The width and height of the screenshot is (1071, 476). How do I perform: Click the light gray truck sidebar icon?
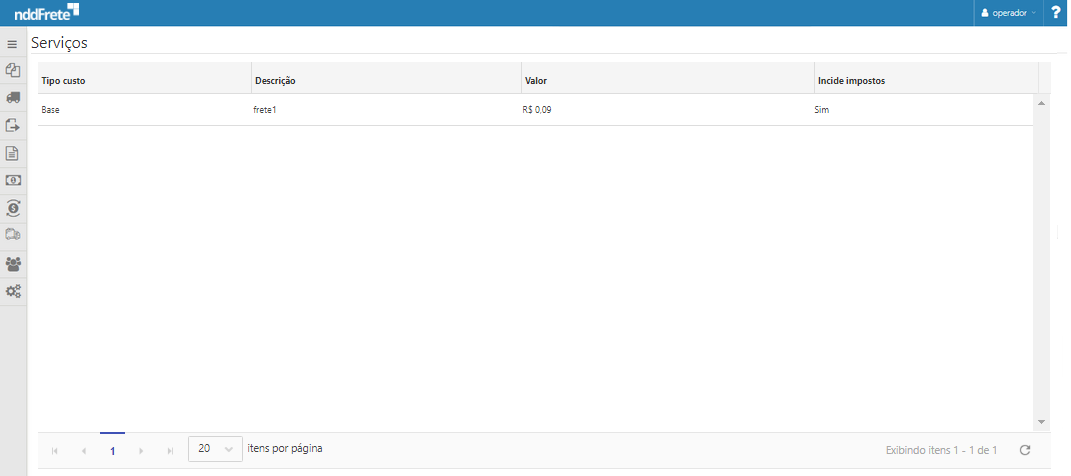[13, 234]
